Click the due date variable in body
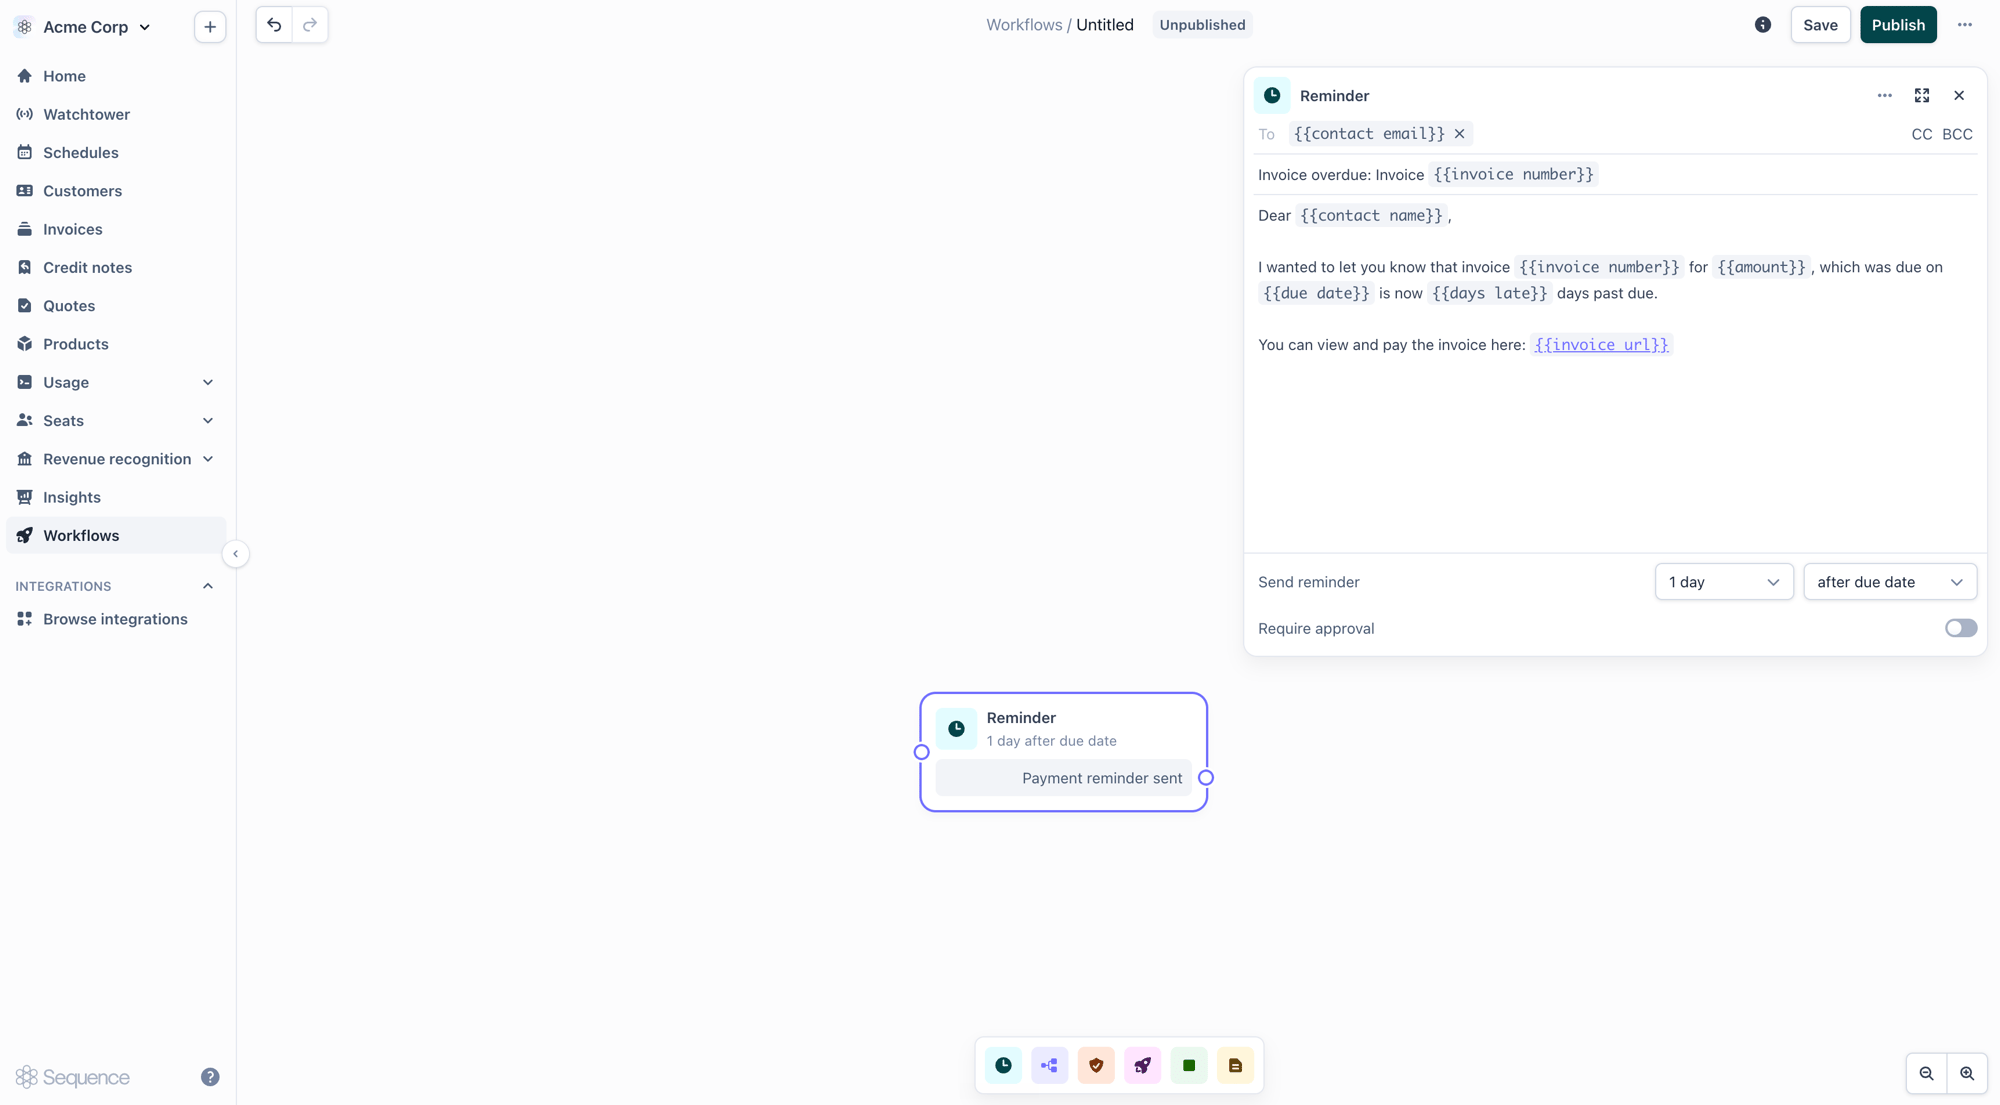This screenshot has height=1105, width=2000. click(x=1315, y=293)
